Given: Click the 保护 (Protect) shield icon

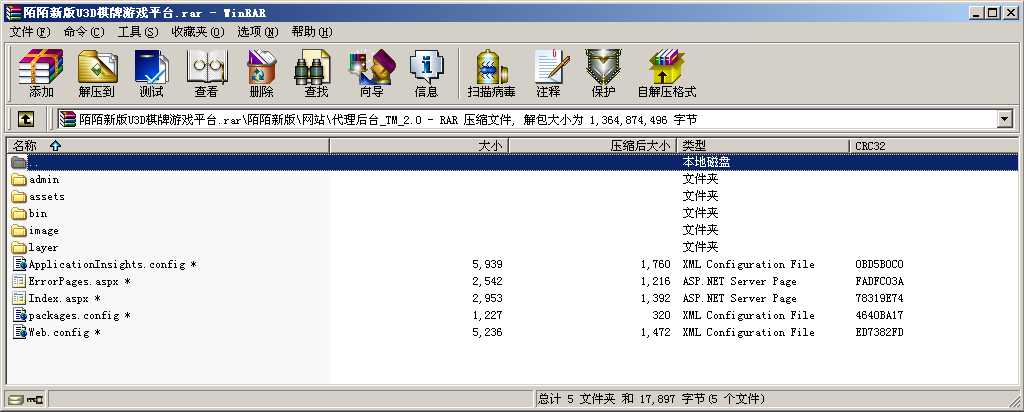Looking at the screenshot, I should click(x=603, y=67).
